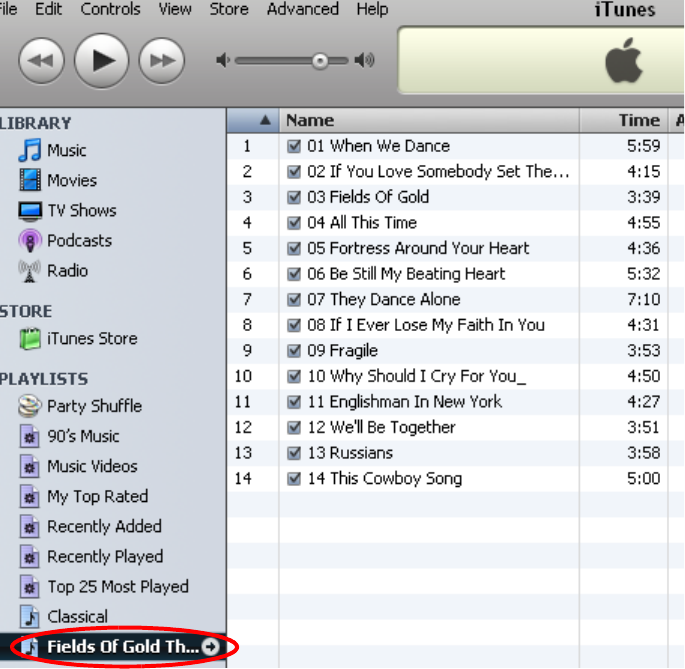
Task: Uncheck 05 Fortress Around Your Heart checkbox
Action: [x=294, y=248]
